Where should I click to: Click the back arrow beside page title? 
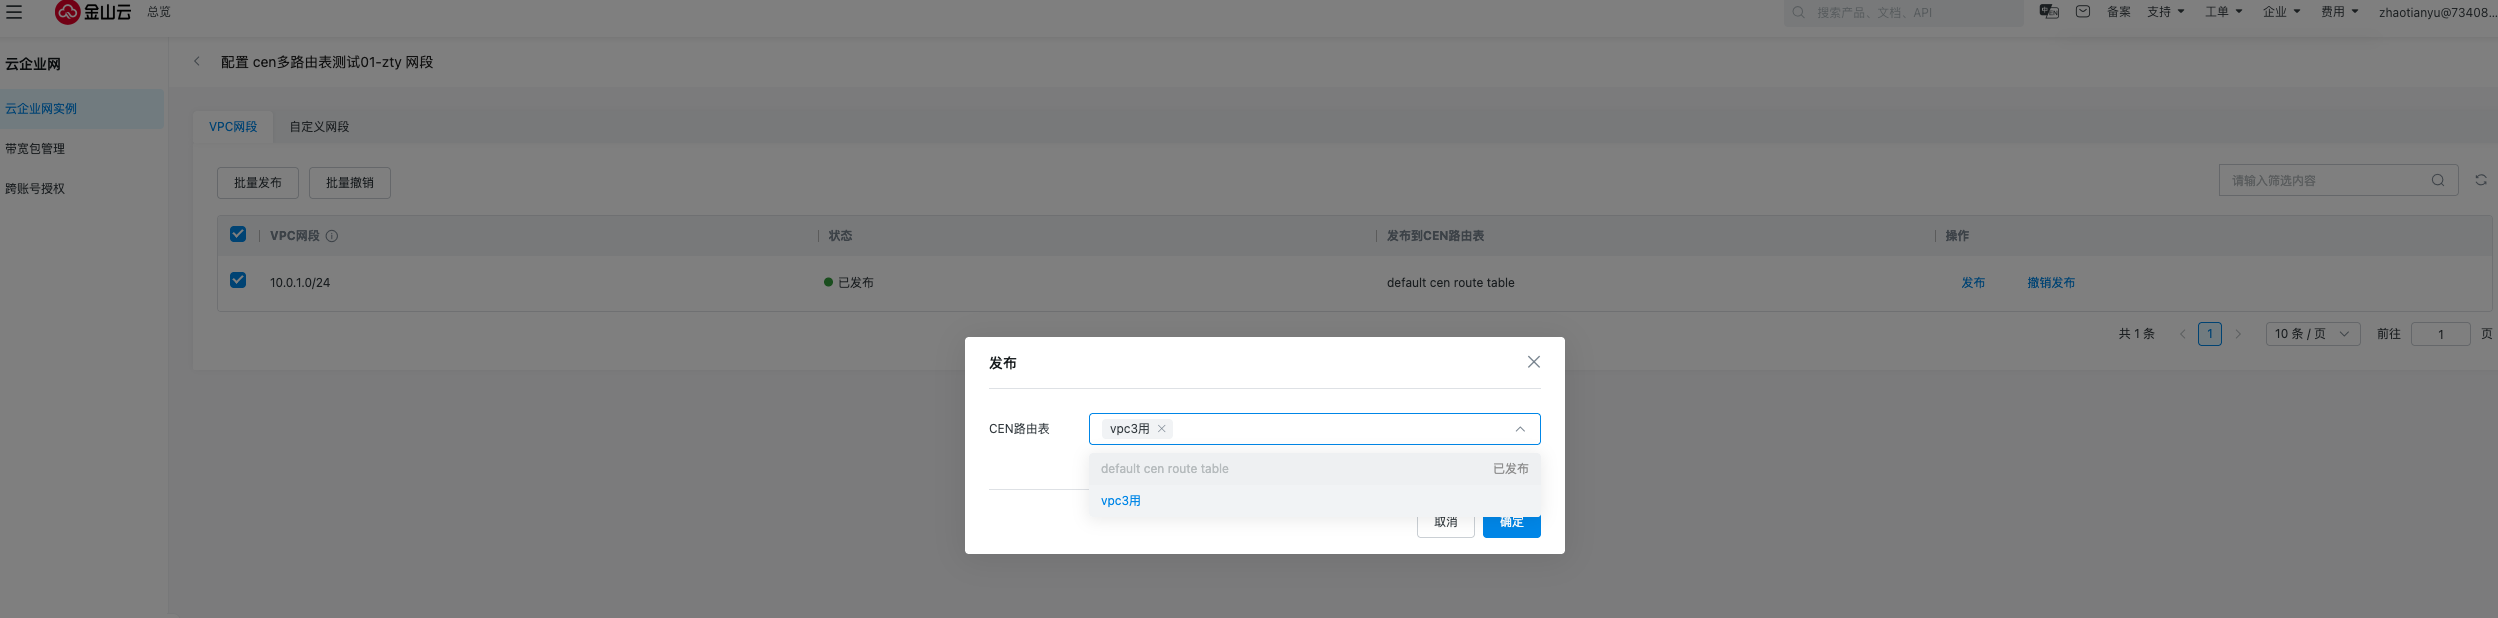197,62
